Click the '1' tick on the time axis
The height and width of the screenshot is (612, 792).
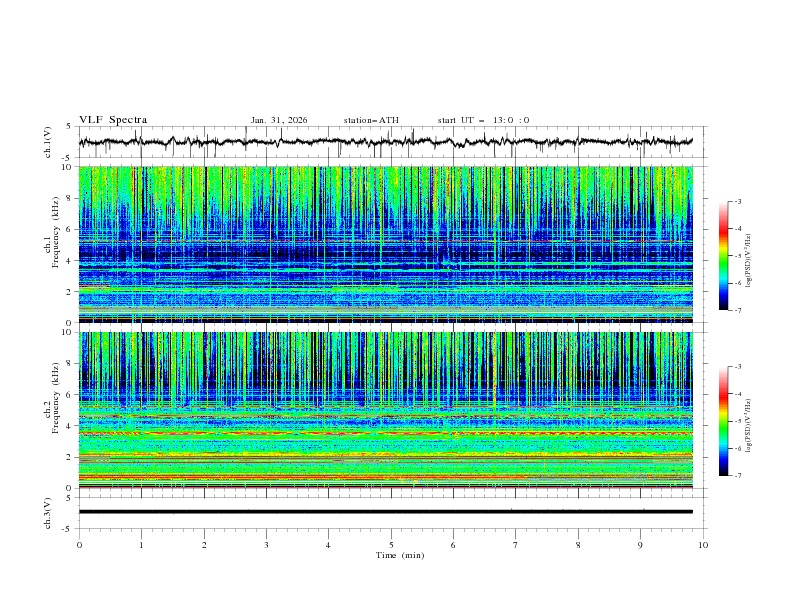(x=141, y=545)
